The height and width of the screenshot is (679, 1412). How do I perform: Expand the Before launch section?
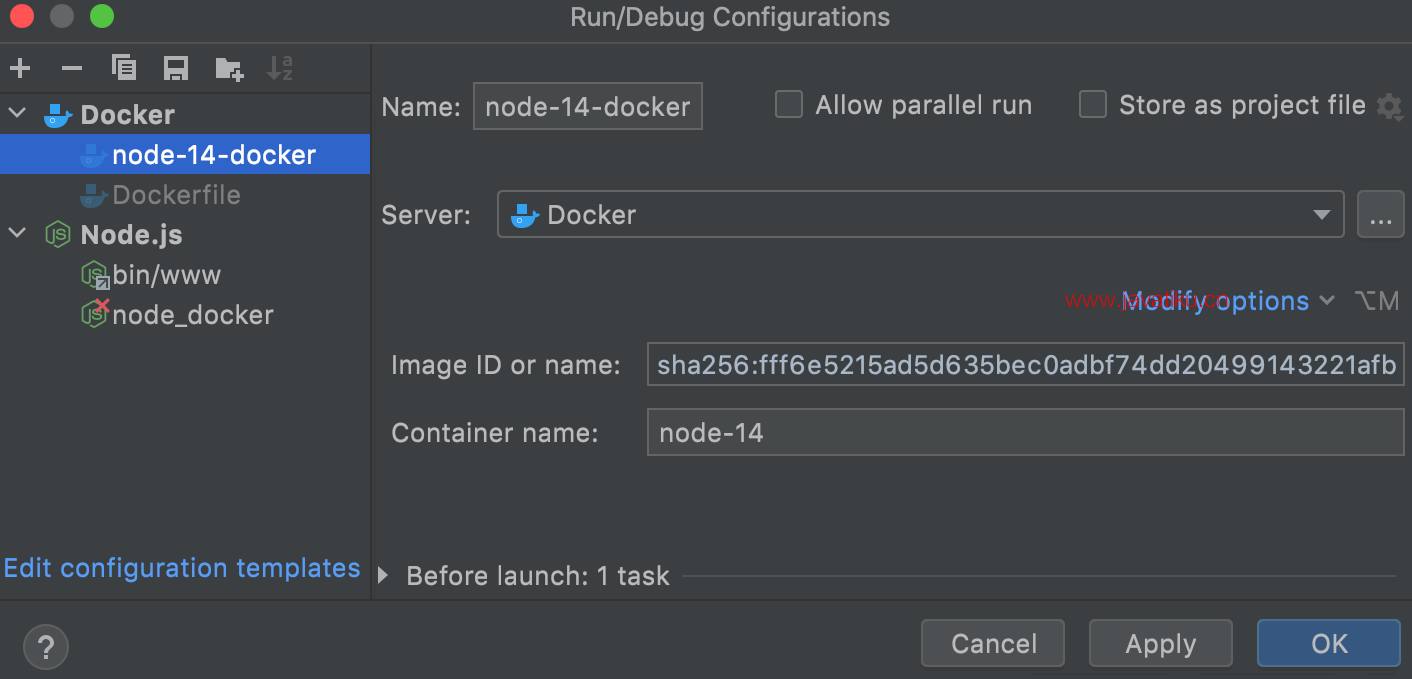tap(383, 576)
